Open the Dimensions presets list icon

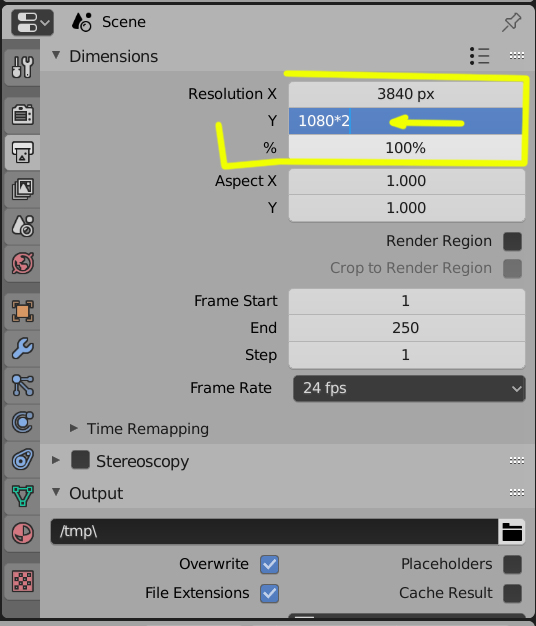(x=479, y=56)
